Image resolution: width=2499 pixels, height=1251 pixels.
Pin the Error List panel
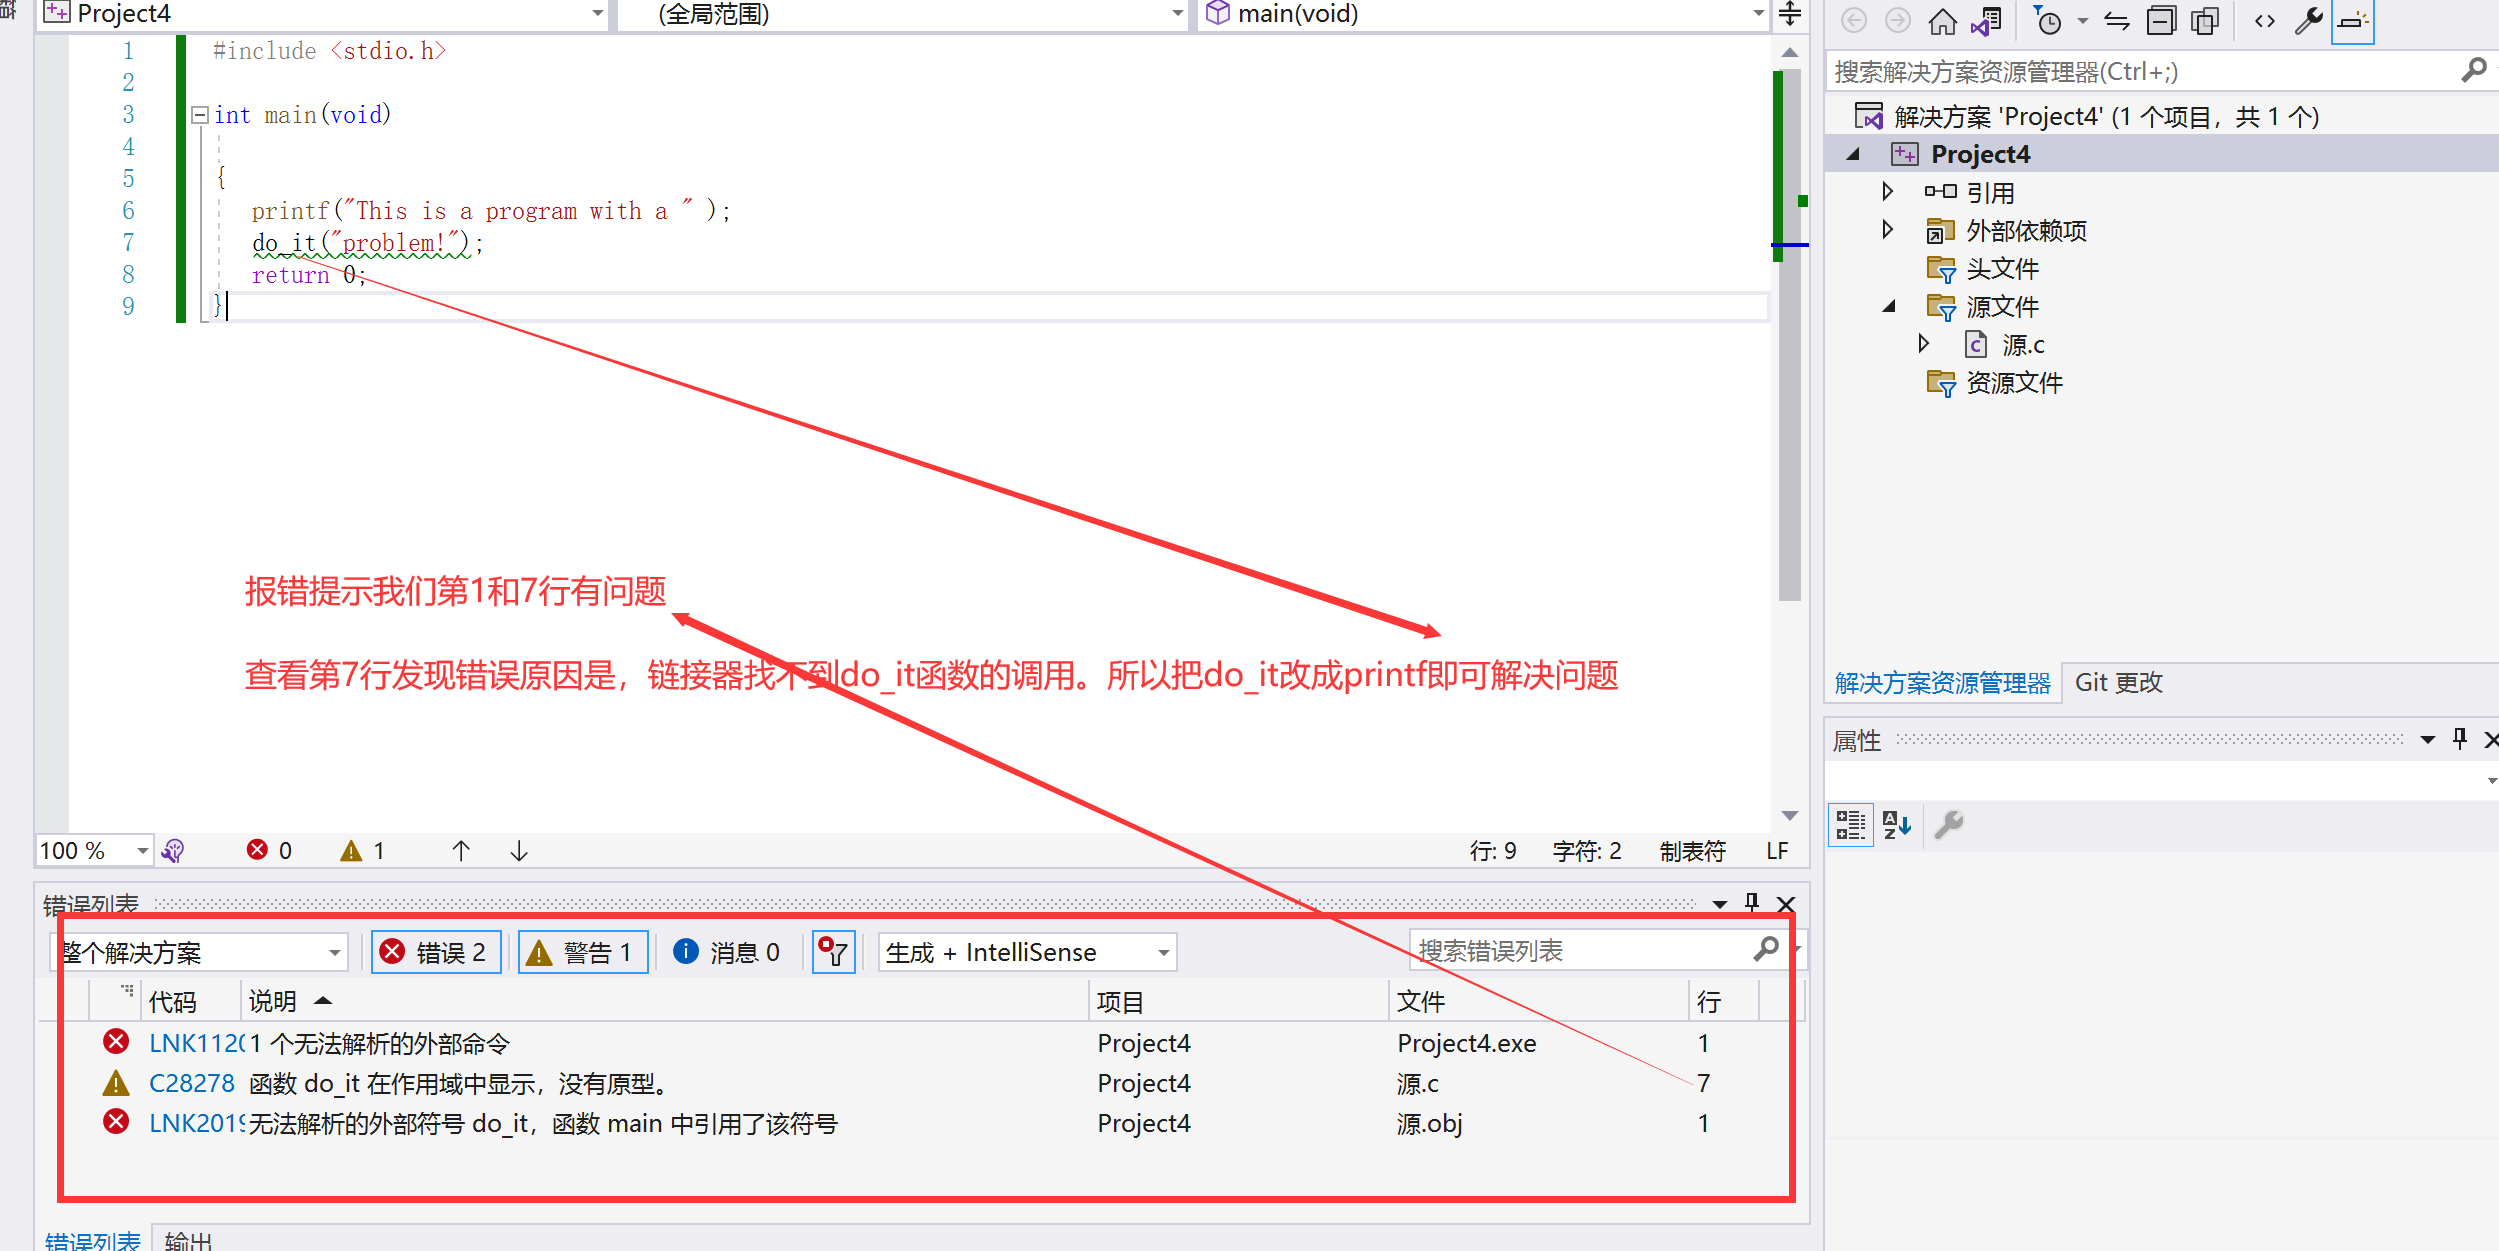[1752, 903]
